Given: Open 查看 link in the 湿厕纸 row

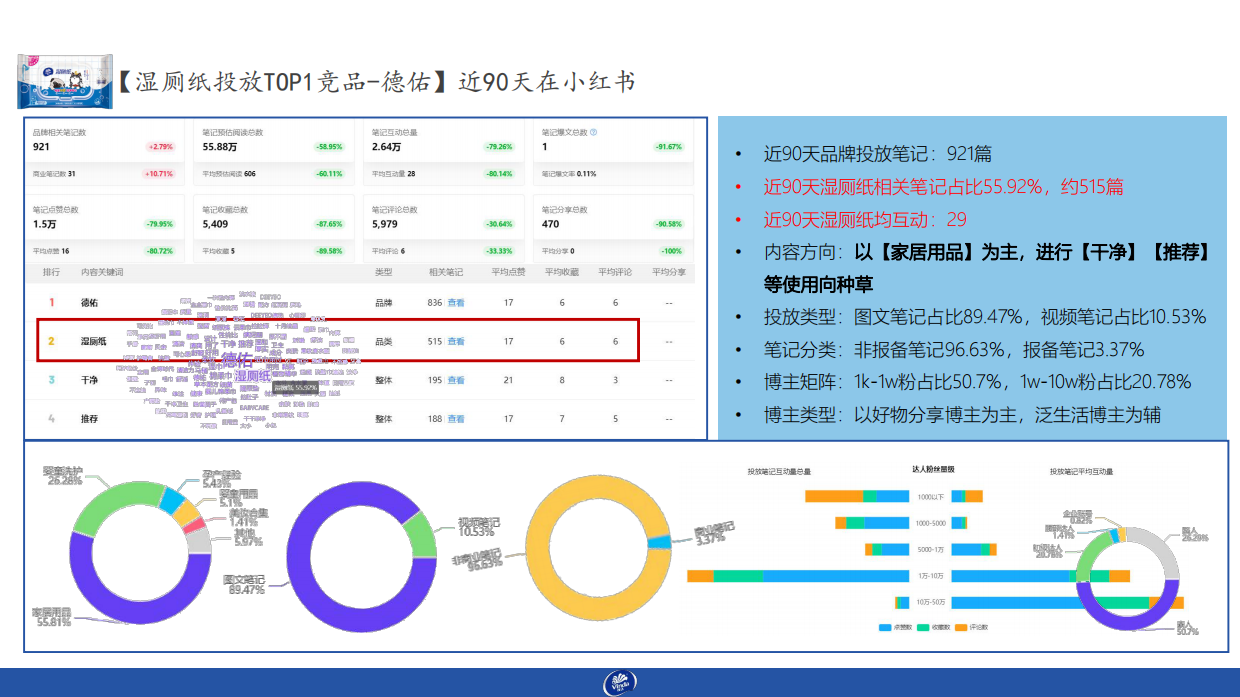Looking at the screenshot, I should coord(457,341).
